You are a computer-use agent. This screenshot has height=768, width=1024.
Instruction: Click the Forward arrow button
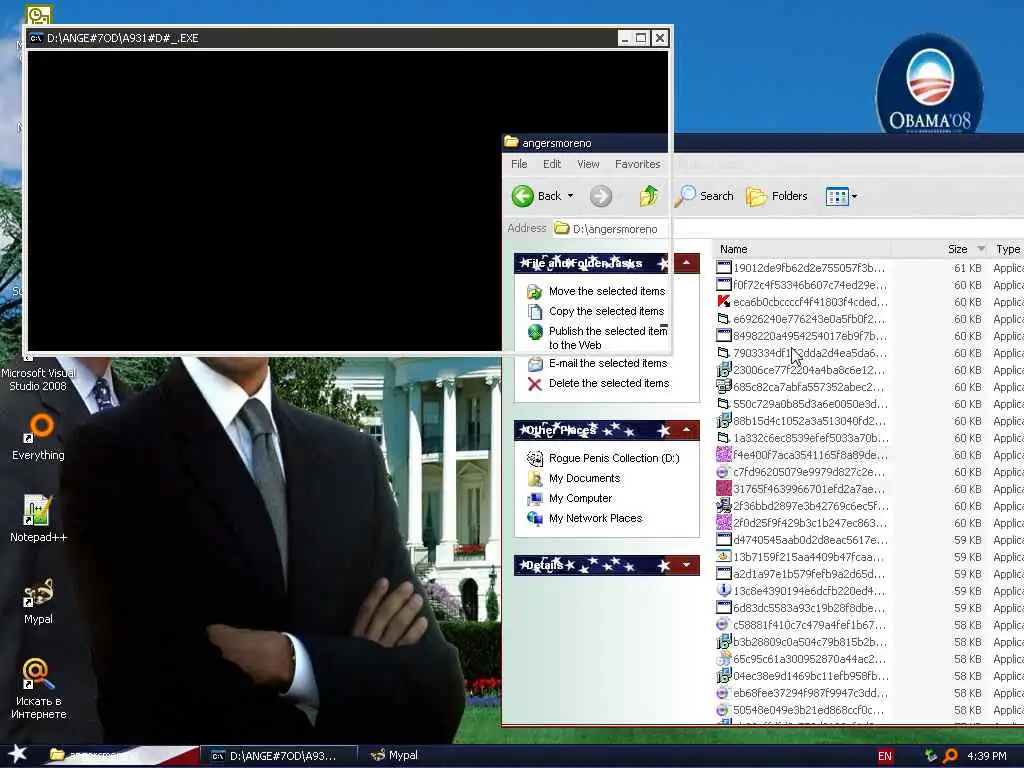tap(601, 196)
